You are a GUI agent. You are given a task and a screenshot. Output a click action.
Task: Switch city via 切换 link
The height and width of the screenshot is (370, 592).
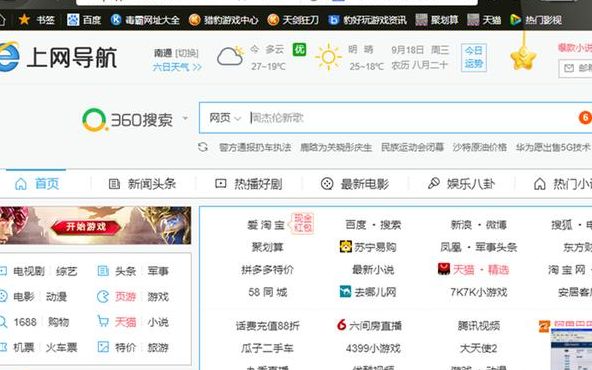[187, 53]
